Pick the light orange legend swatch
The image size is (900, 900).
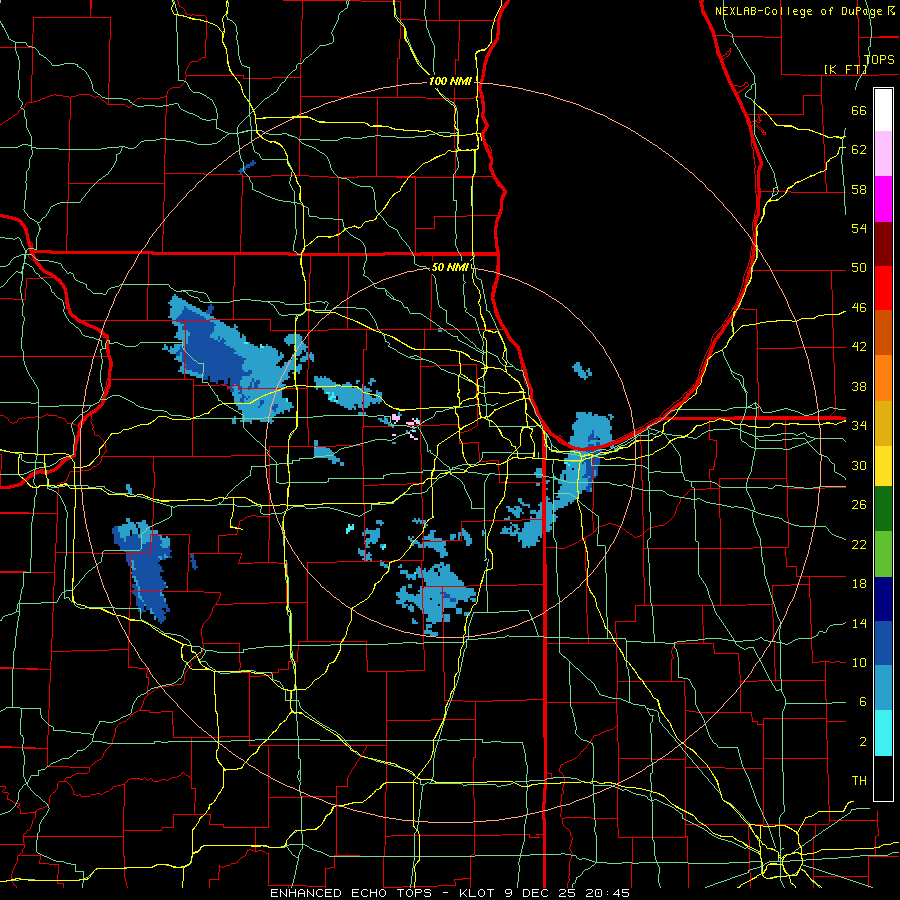[883, 378]
